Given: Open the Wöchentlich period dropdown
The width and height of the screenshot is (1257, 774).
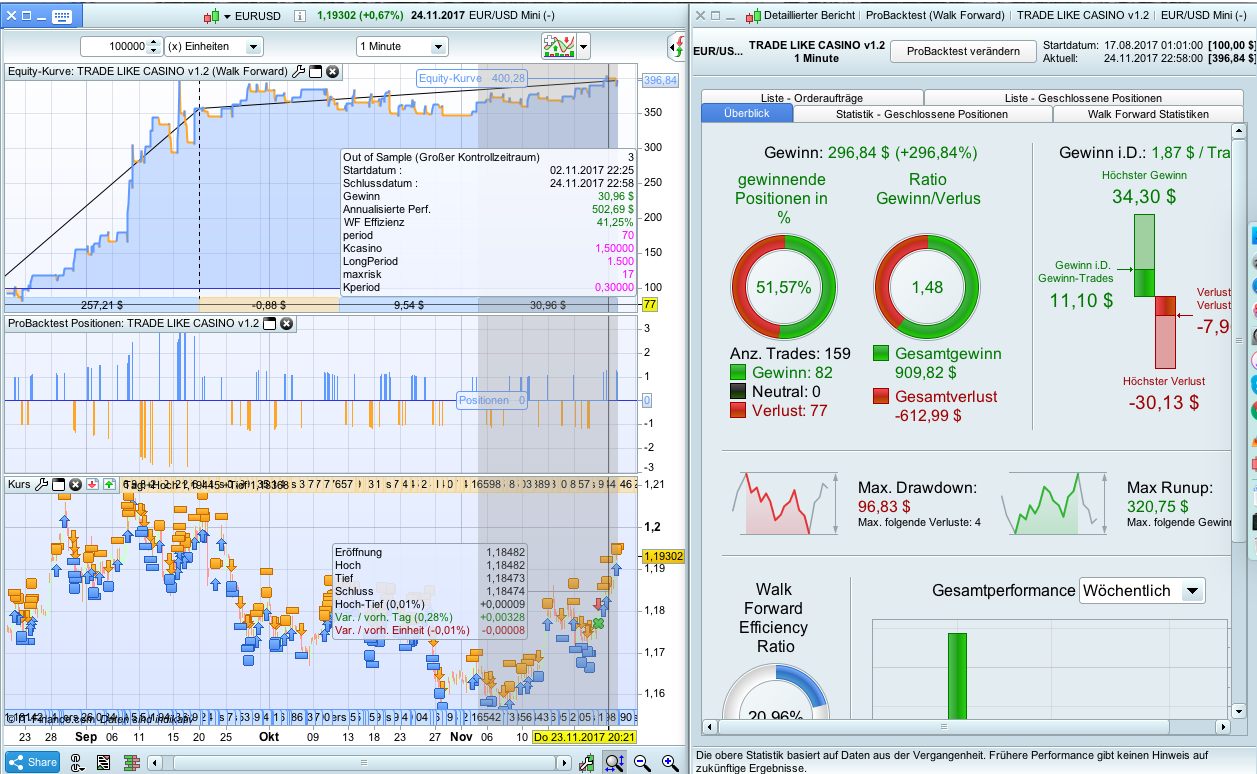Looking at the screenshot, I should click(1143, 590).
